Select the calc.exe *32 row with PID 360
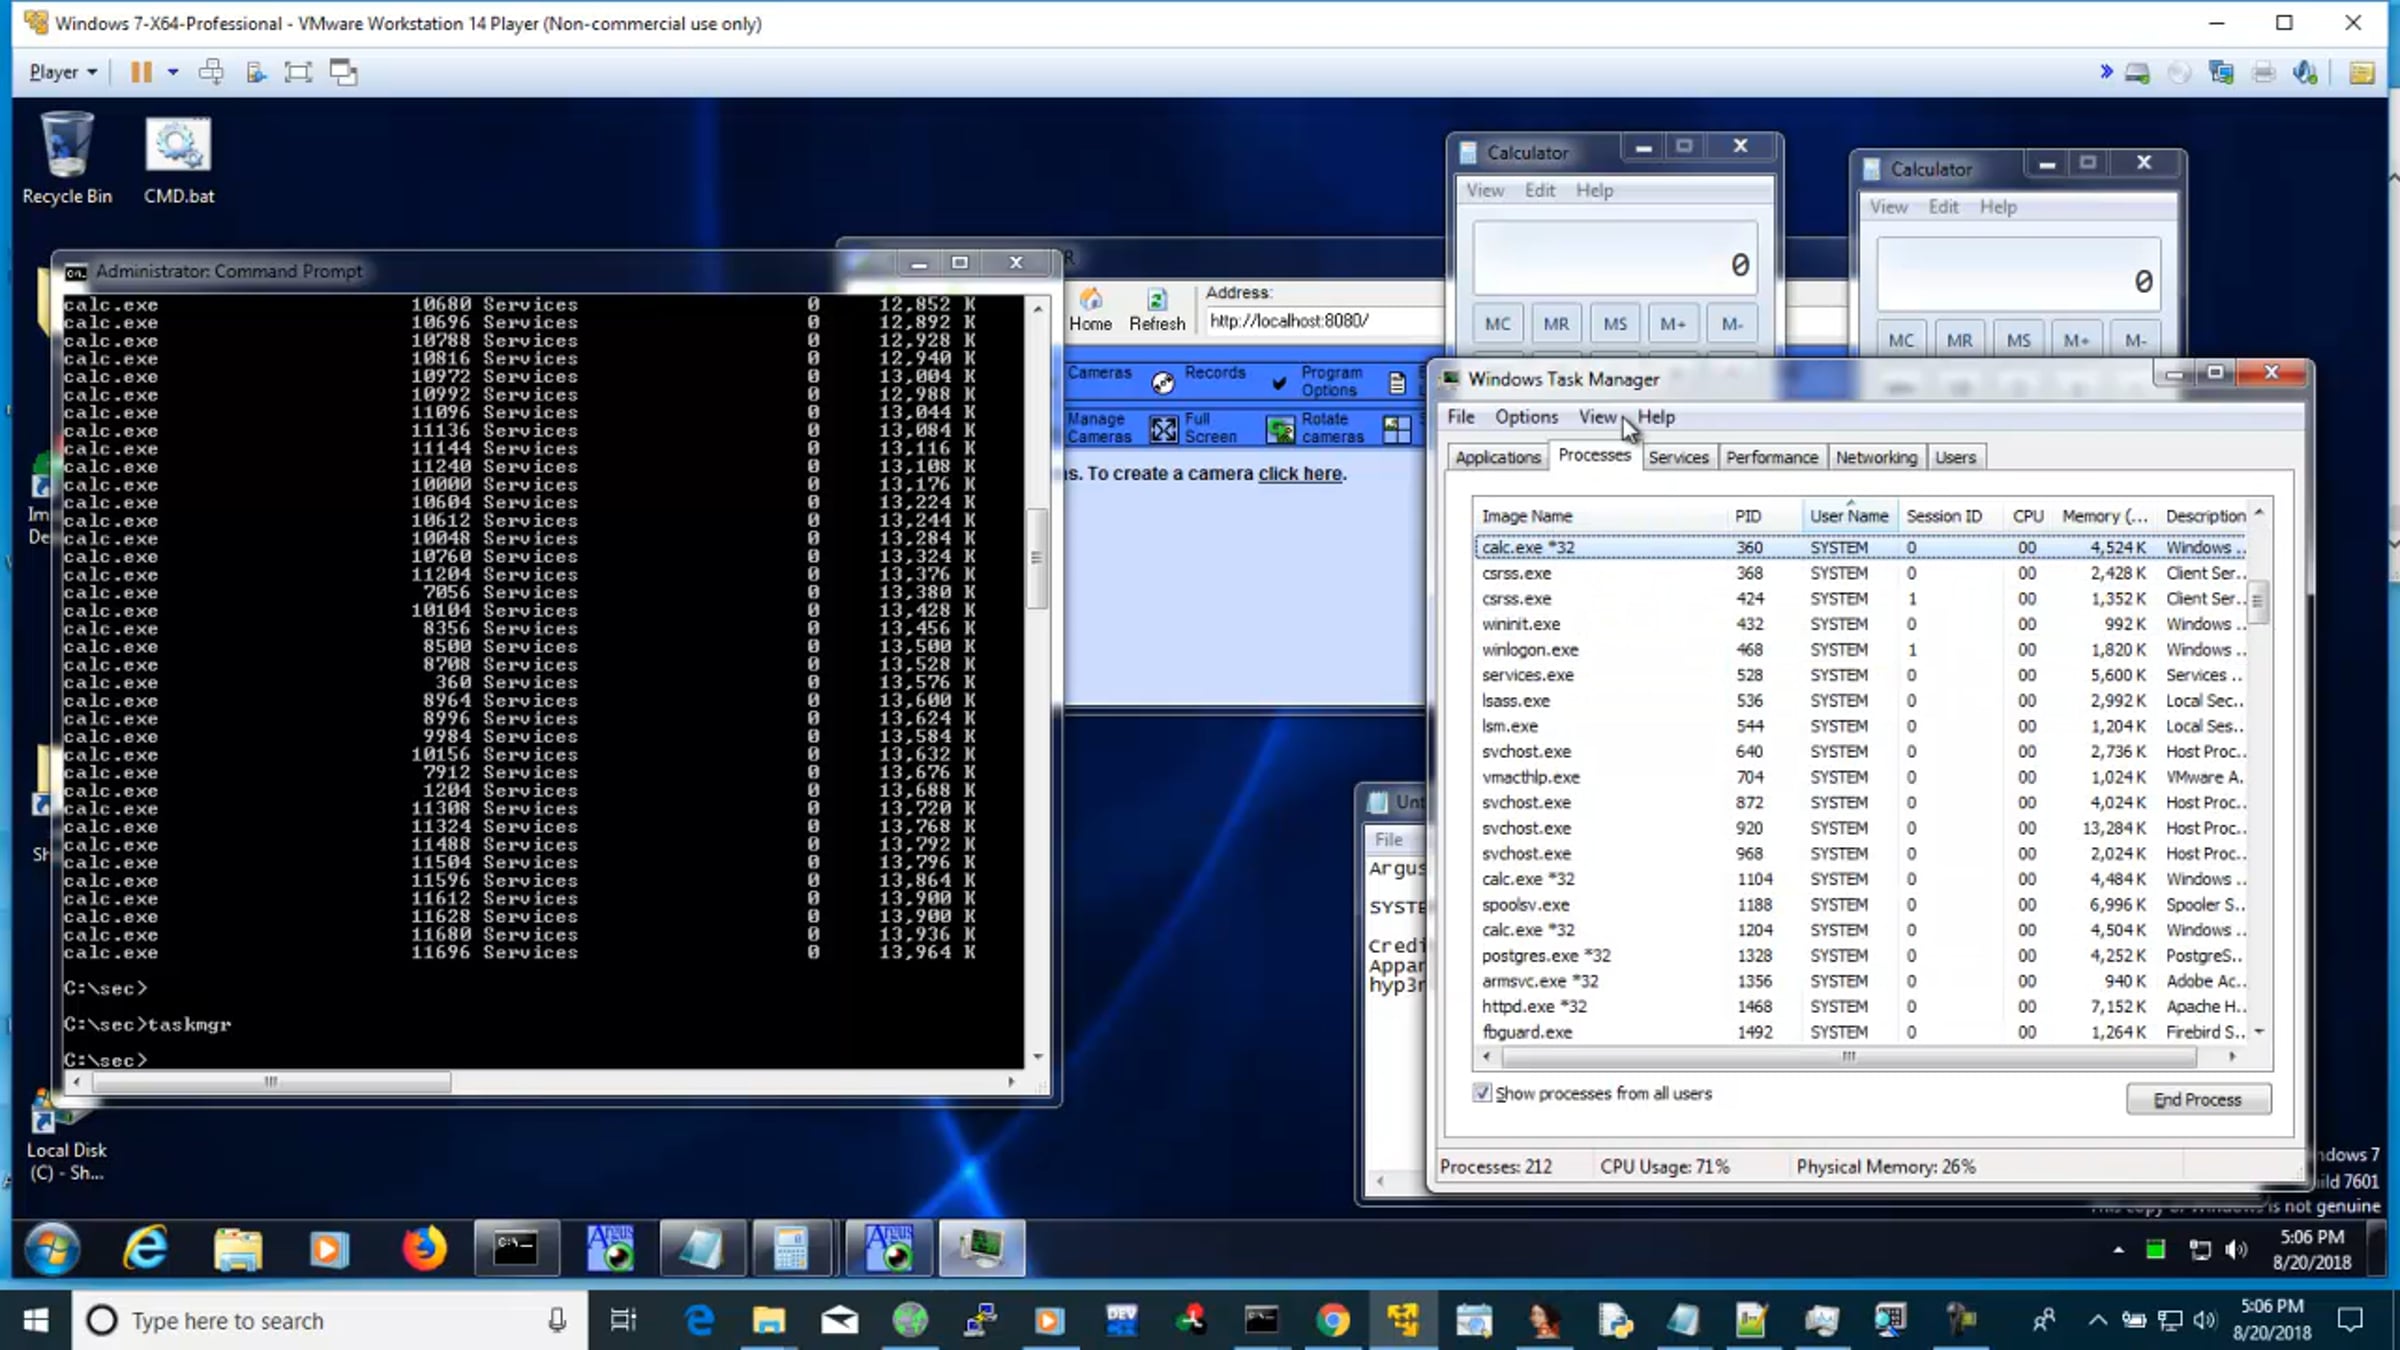This screenshot has height=1350, width=2400. [1860, 547]
